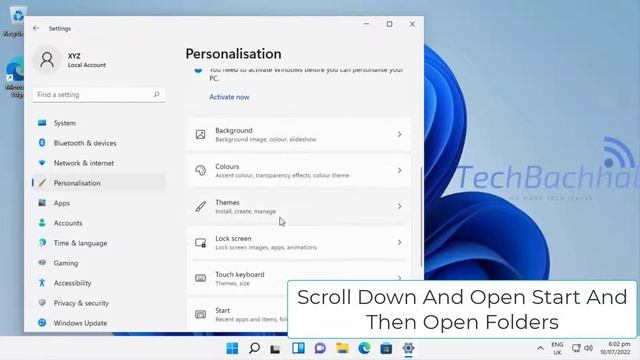
Task: Open Network & internet in sidebar
Action: click(x=99, y=163)
